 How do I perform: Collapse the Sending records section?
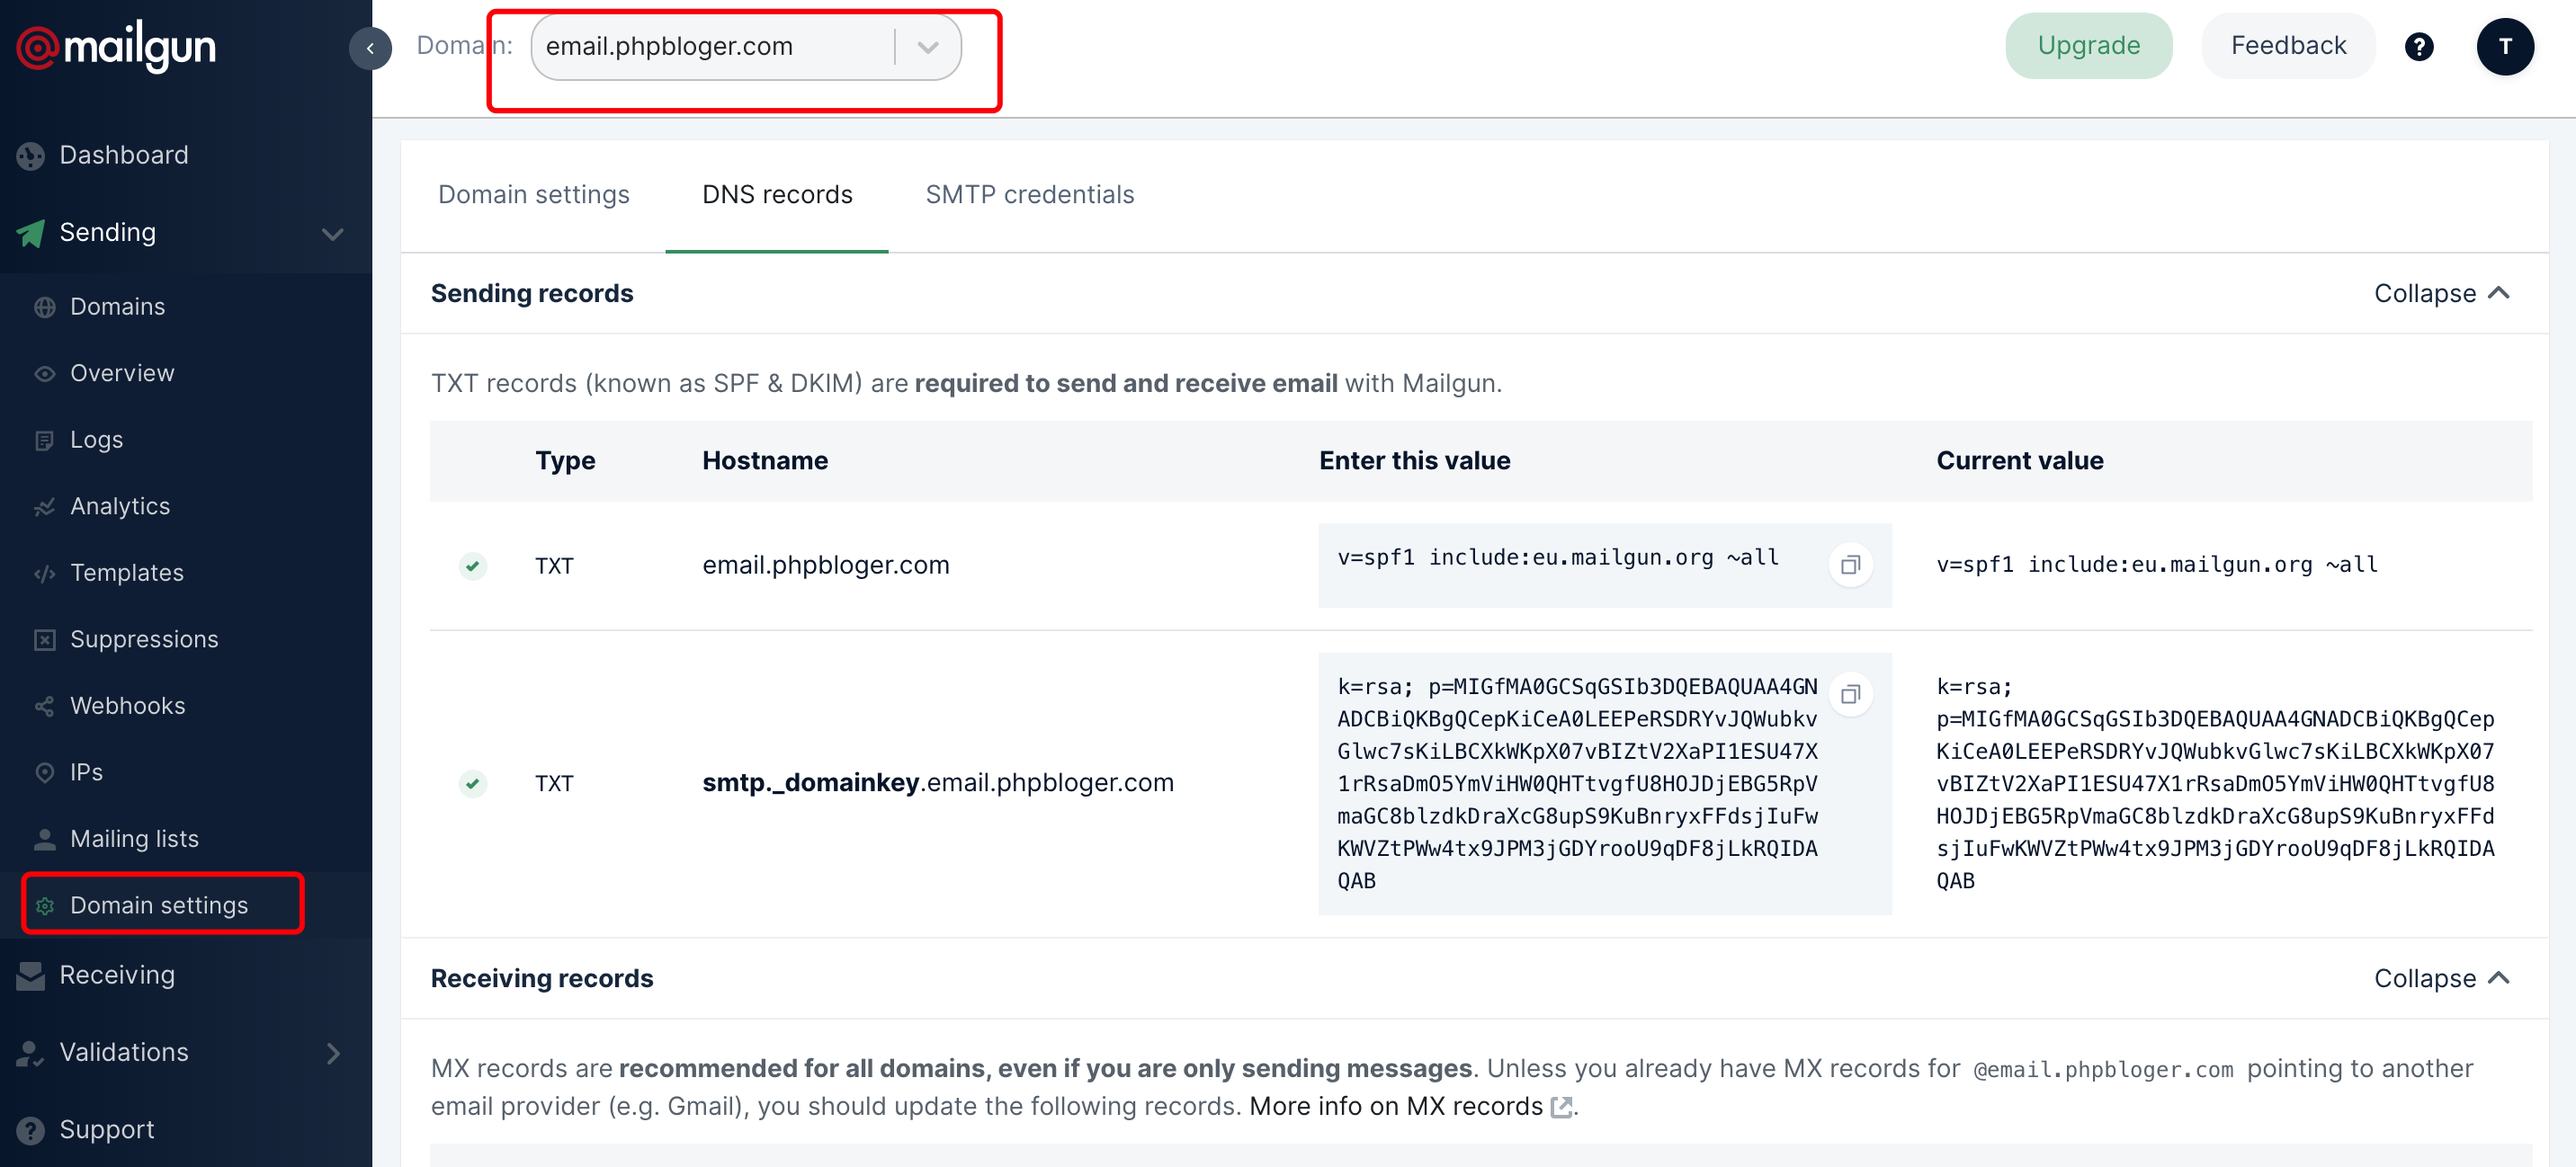click(2441, 293)
